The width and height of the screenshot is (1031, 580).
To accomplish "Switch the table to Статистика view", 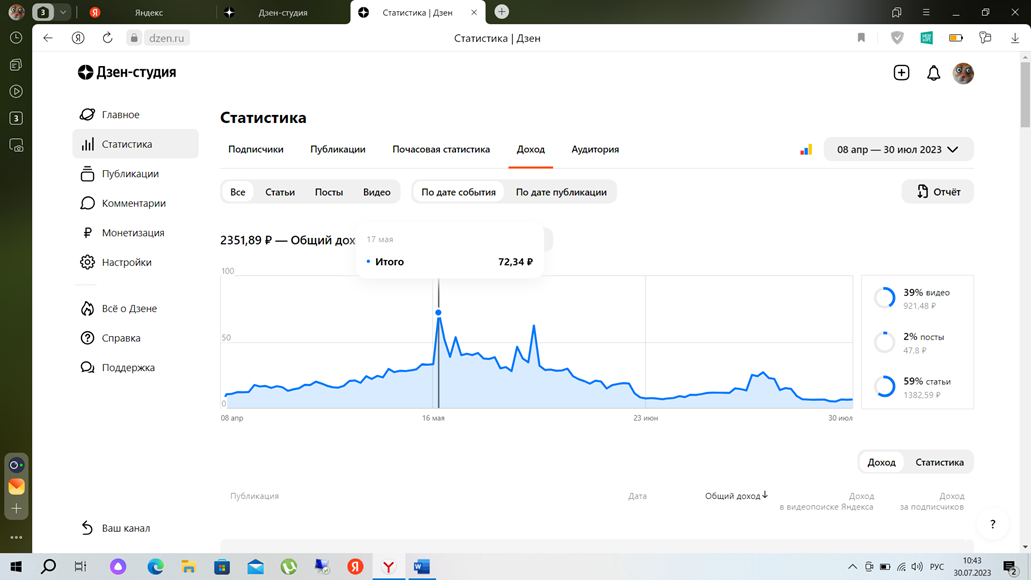I will point(940,462).
